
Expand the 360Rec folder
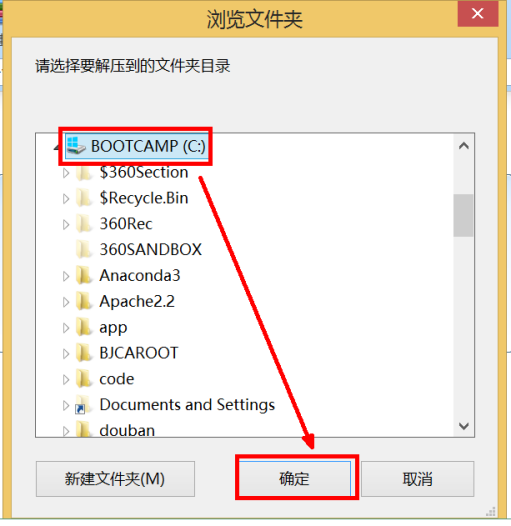tap(66, 224)
